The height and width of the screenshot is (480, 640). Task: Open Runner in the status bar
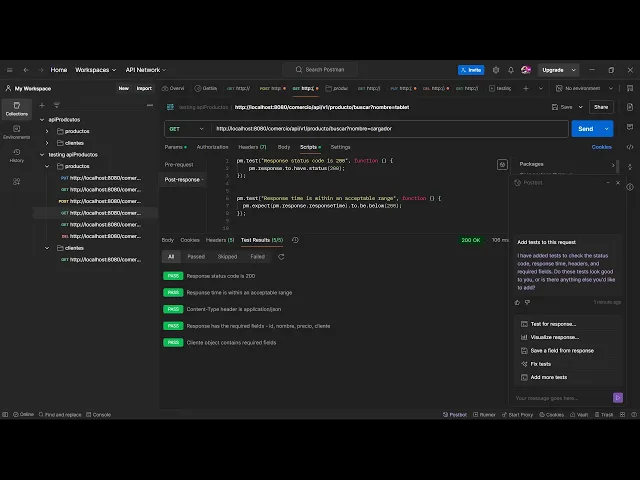point(484,414)
